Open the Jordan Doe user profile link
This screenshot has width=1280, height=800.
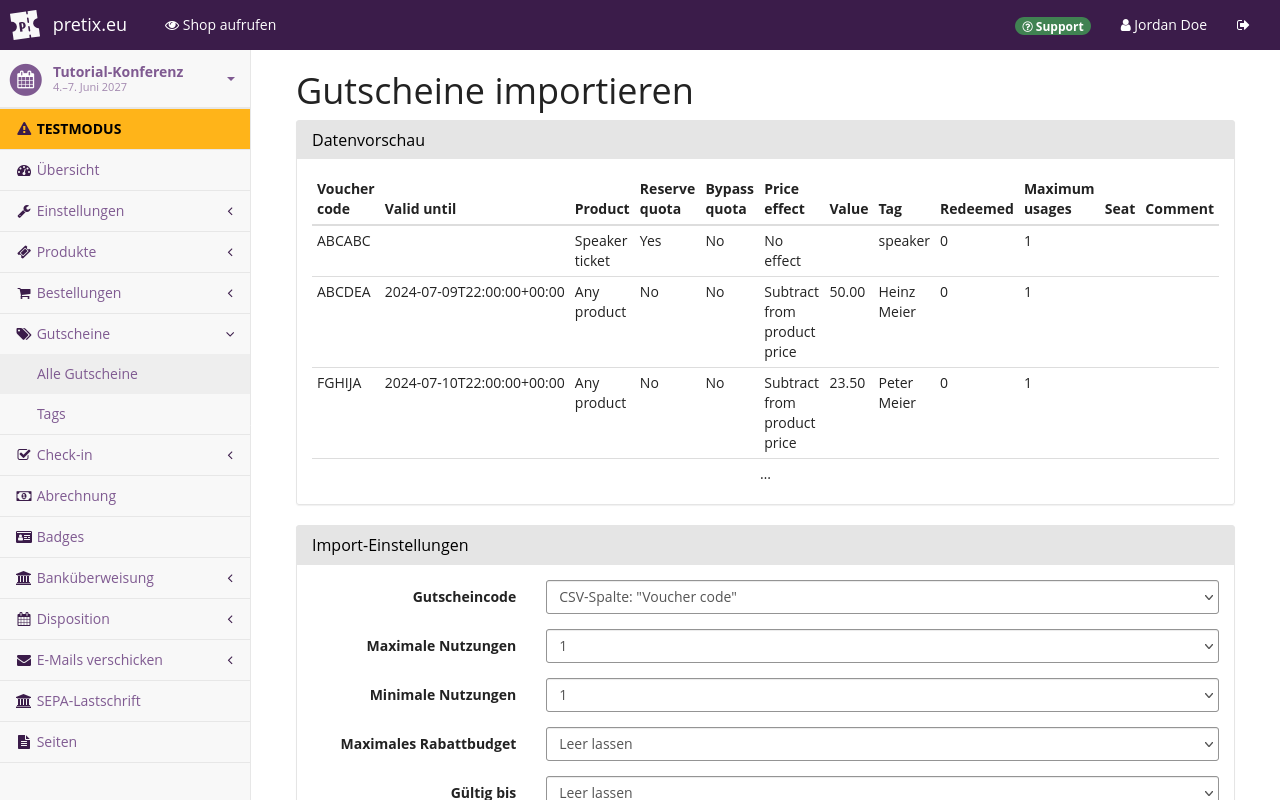tap(1164, 25)
